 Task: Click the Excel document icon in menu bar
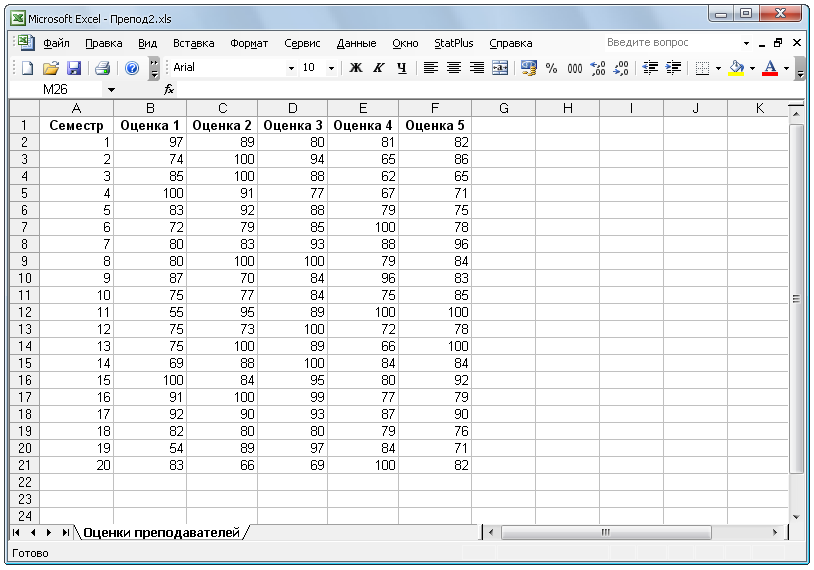coord(26,43)
